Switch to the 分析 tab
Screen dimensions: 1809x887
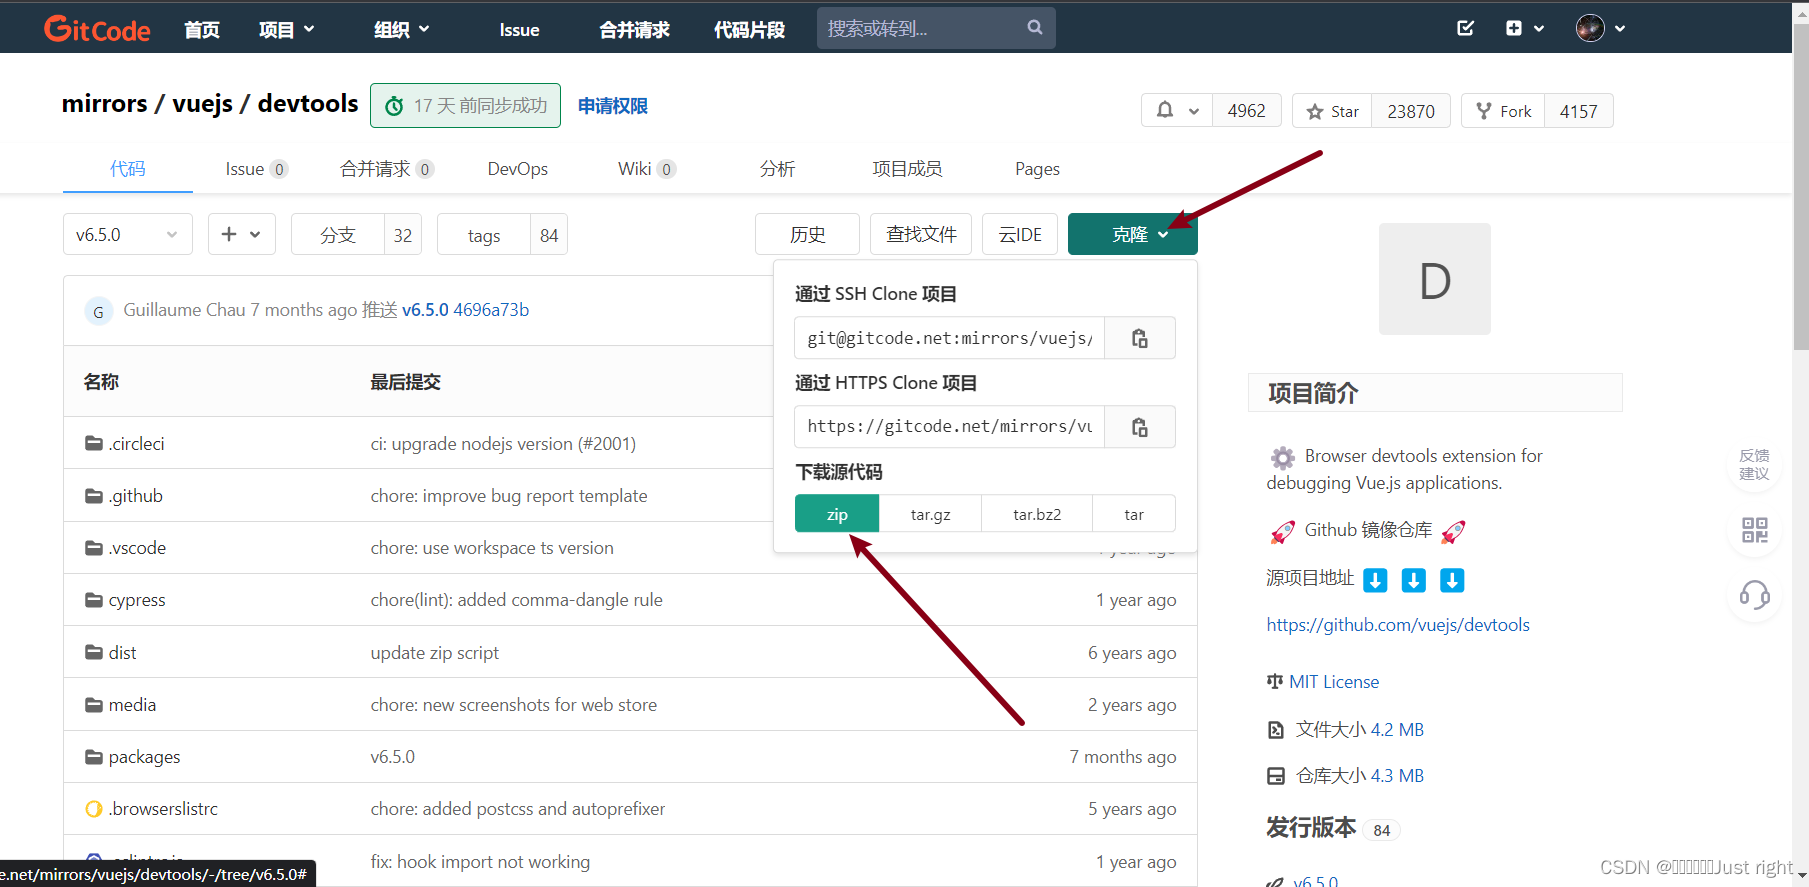[777, 169]
